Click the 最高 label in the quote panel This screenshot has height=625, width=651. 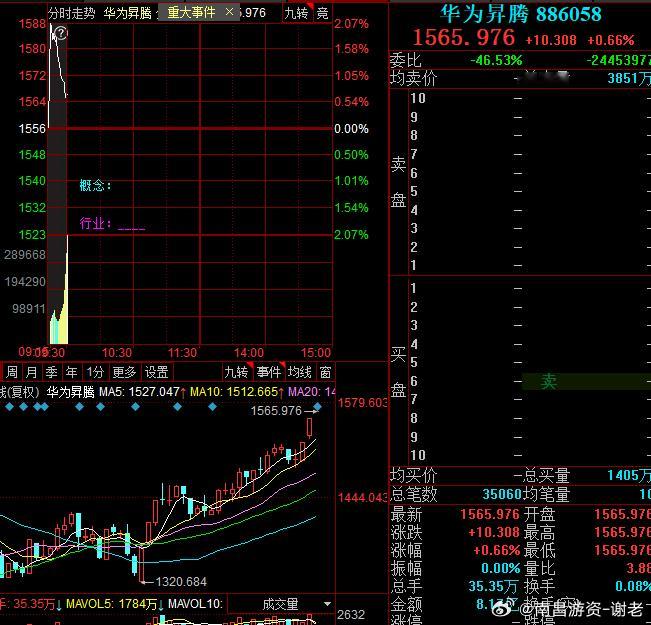click(539, 532)
